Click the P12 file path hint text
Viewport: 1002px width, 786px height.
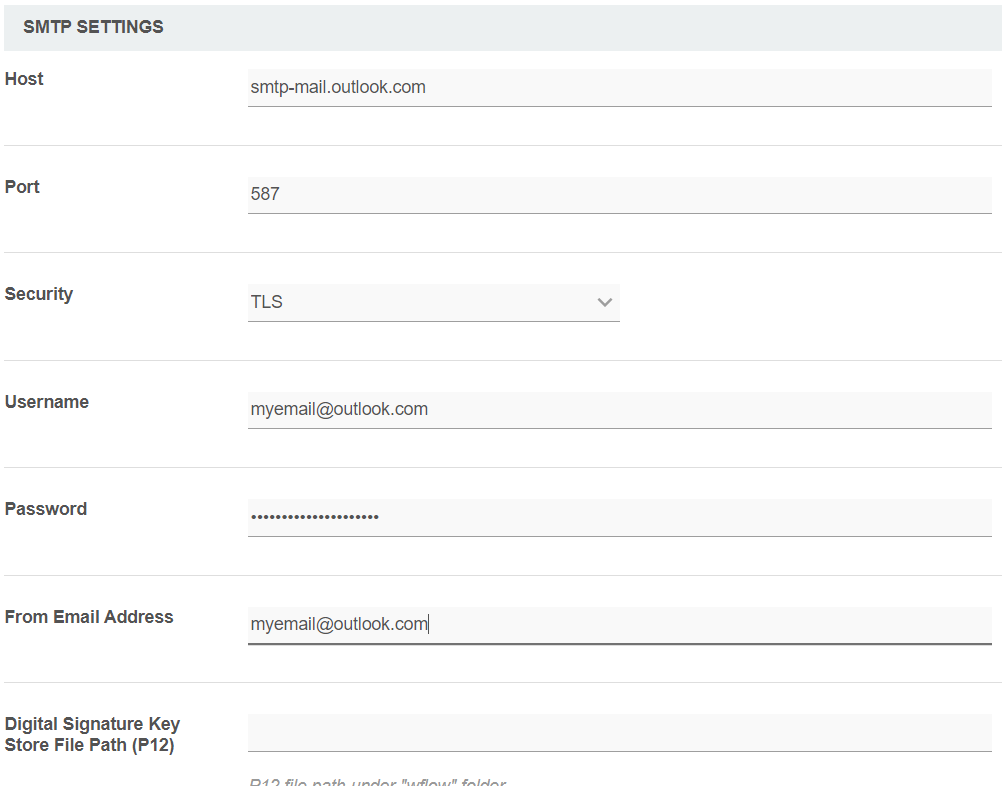tap(377, 782)
